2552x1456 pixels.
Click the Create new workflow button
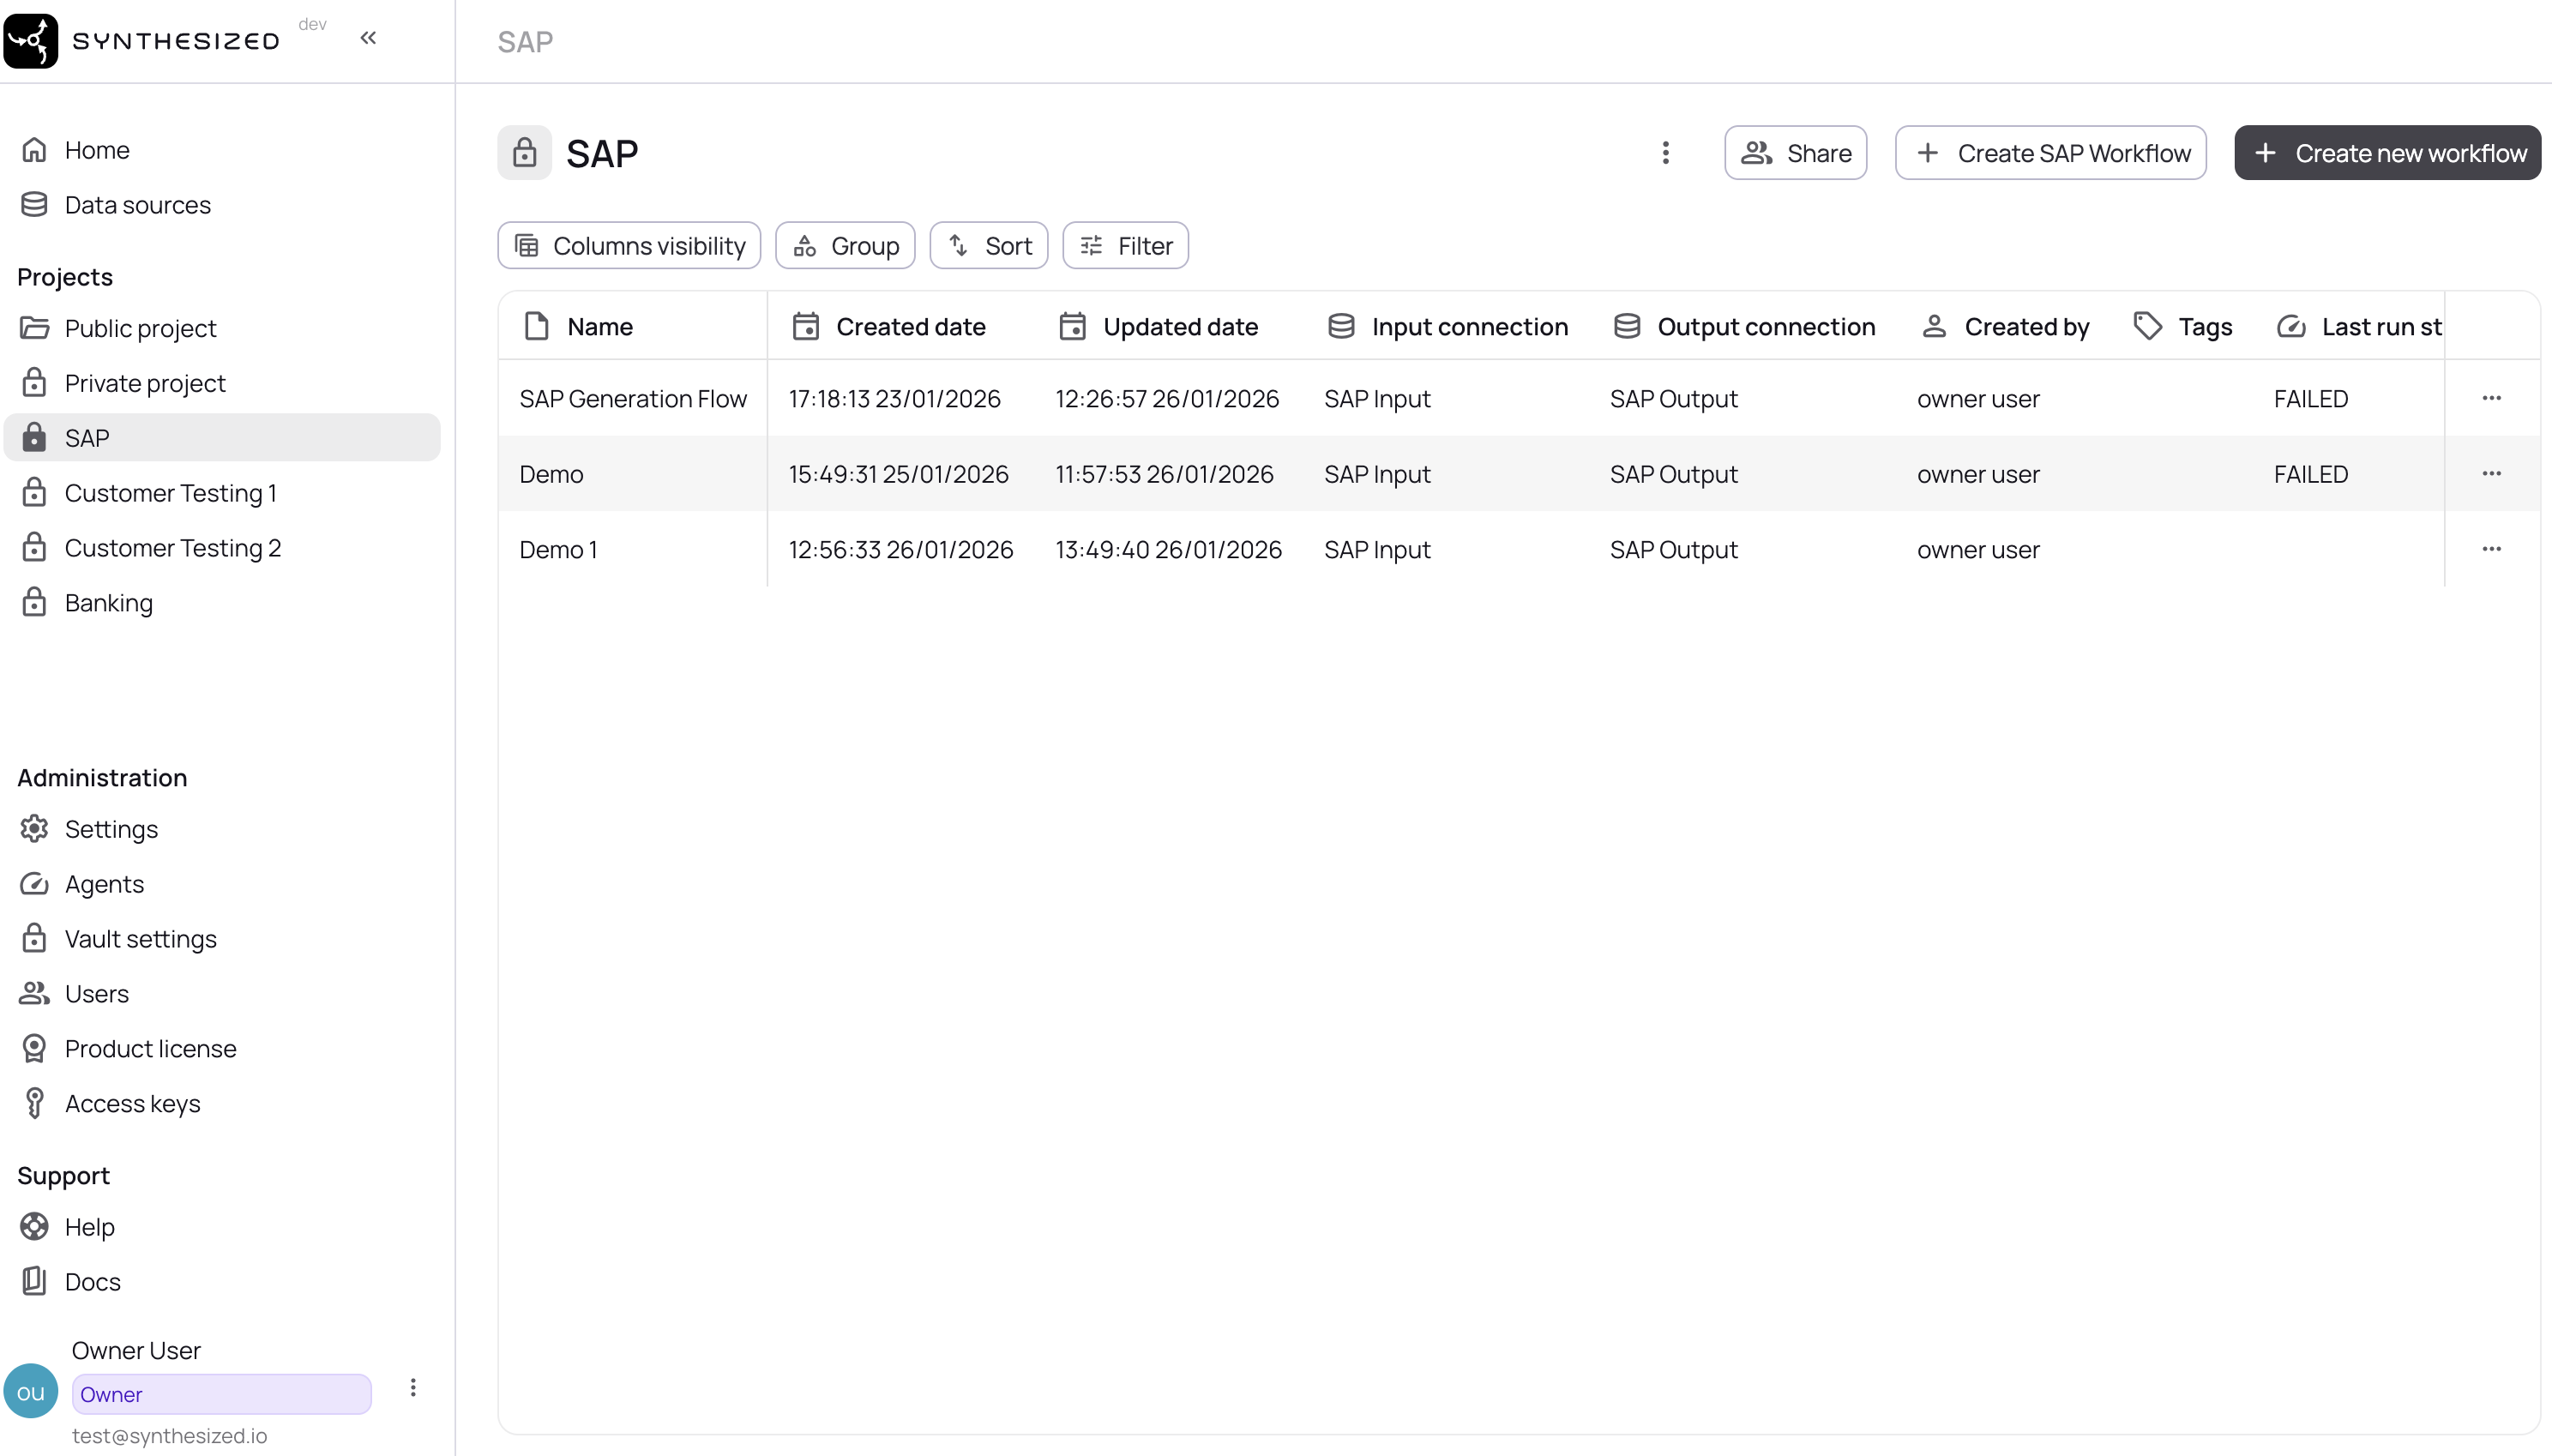click(2388, 152)
